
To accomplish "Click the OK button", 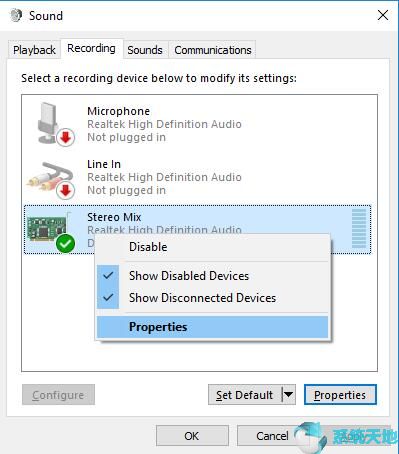I will pos(192,436).
